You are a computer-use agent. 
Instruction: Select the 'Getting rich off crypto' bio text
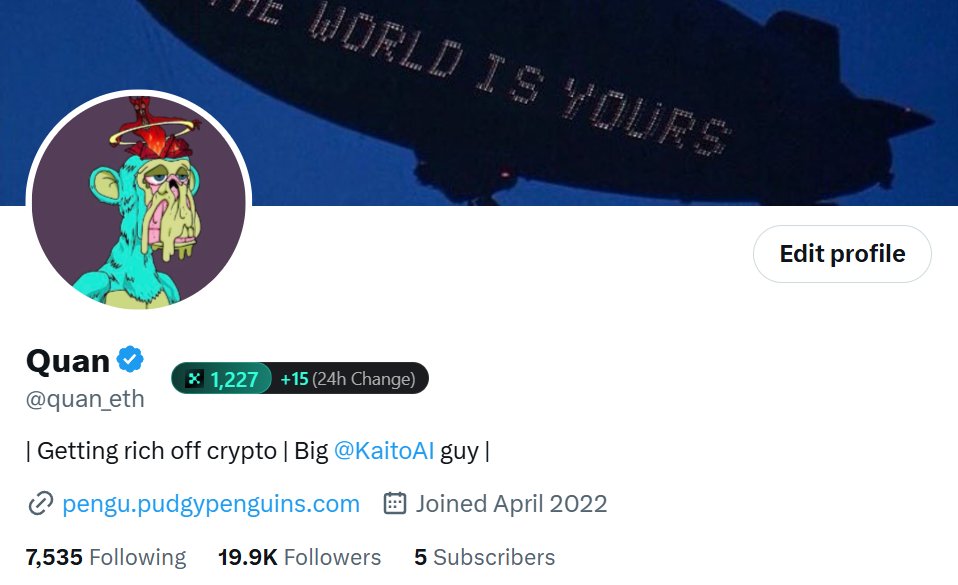(x=157, y=451)
